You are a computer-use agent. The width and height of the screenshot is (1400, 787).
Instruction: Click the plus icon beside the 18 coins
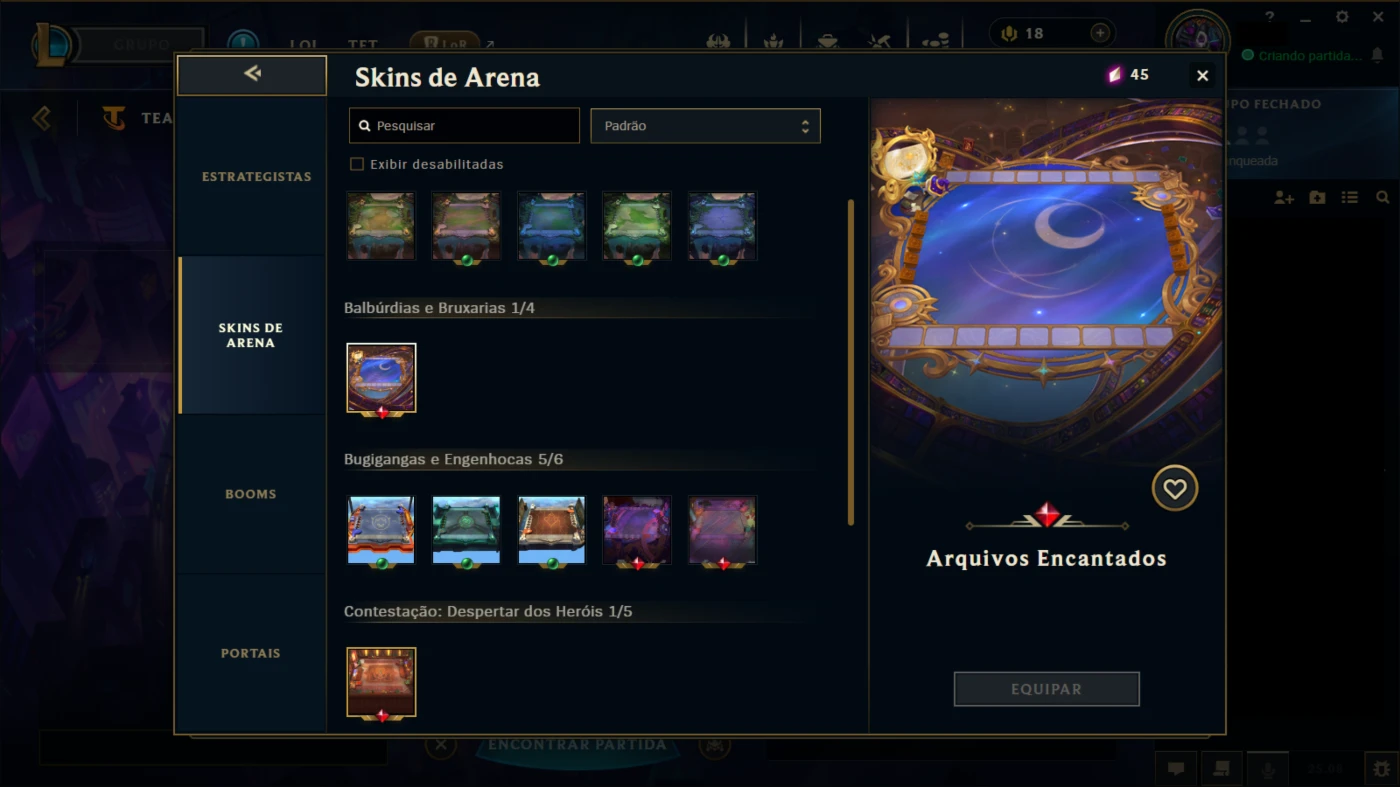(1100, 33)
